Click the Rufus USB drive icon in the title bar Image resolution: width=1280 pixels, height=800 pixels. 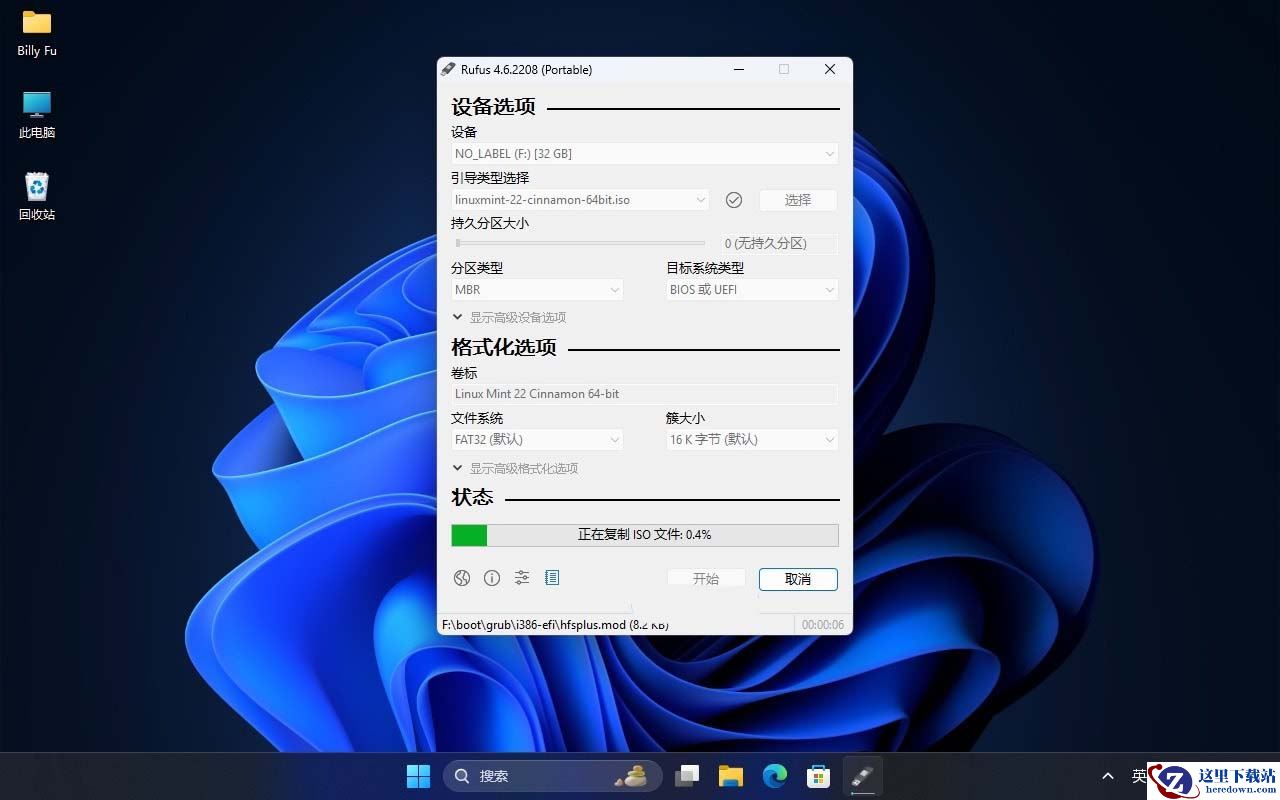[448, 69]
